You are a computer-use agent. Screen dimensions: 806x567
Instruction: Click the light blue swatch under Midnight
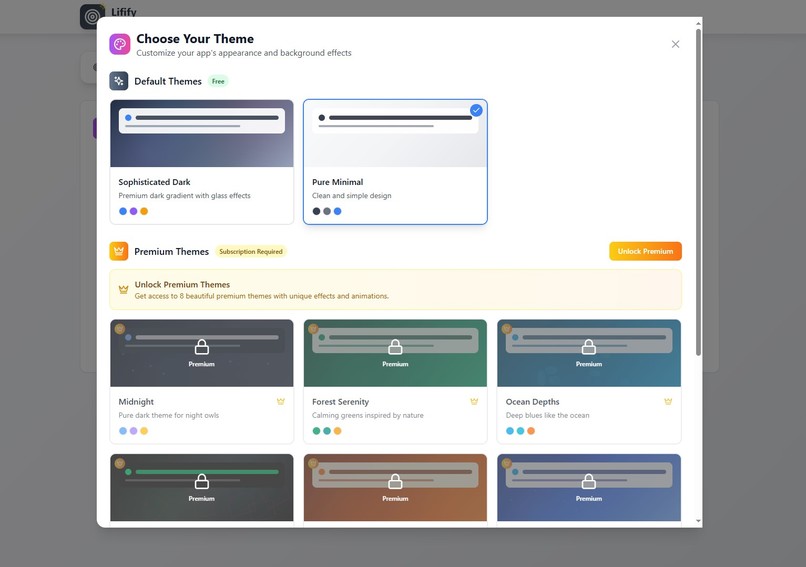pos(123,431)
